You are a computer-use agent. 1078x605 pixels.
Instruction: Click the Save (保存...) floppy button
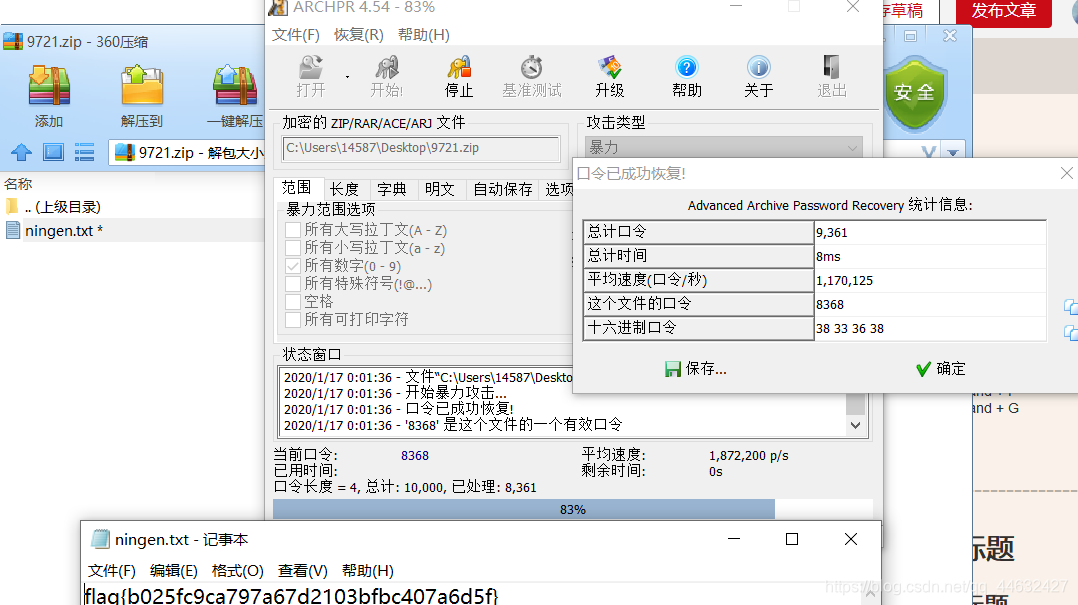click(696, 368)
